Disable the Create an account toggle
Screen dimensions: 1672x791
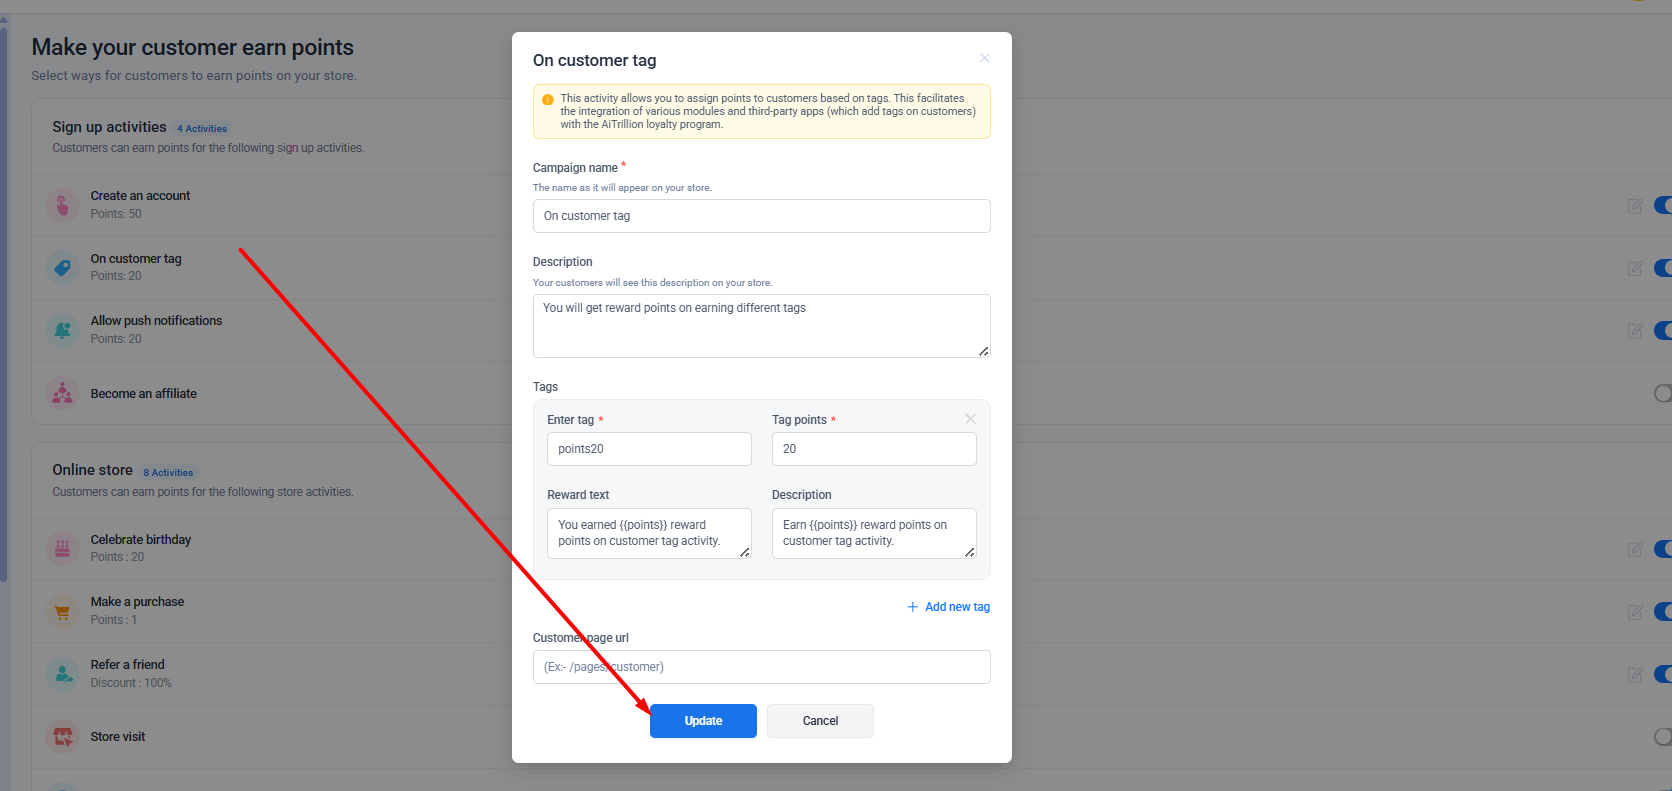pyautogui.click(x=1662, y=205)
